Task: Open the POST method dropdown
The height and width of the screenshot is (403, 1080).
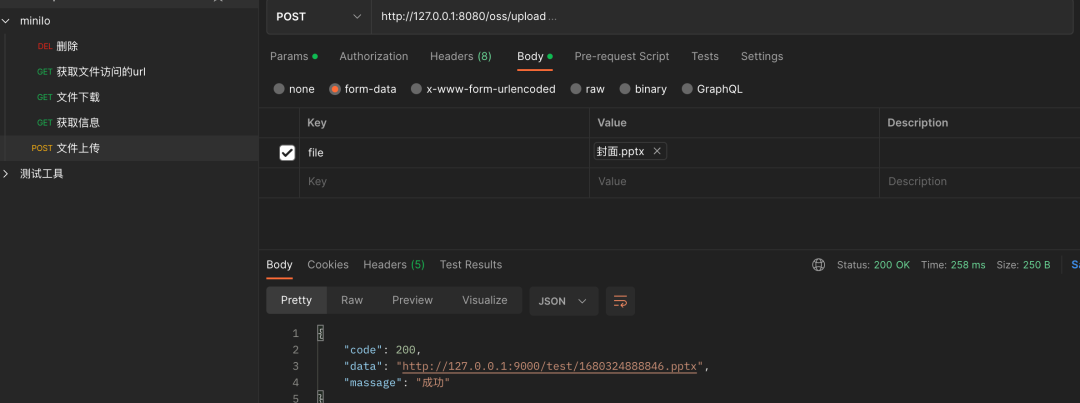Action: pos(319,16)
